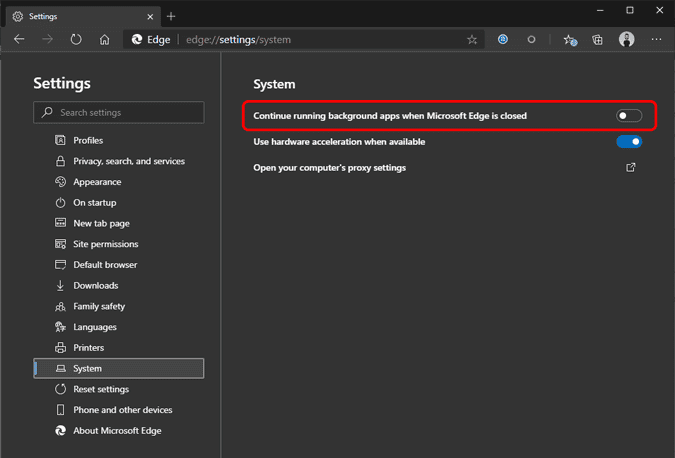Viewport: 675px width, 458px height.
Task: Open the blue globe extension icon
Action: pyautogui.click(x=502, y=39)
